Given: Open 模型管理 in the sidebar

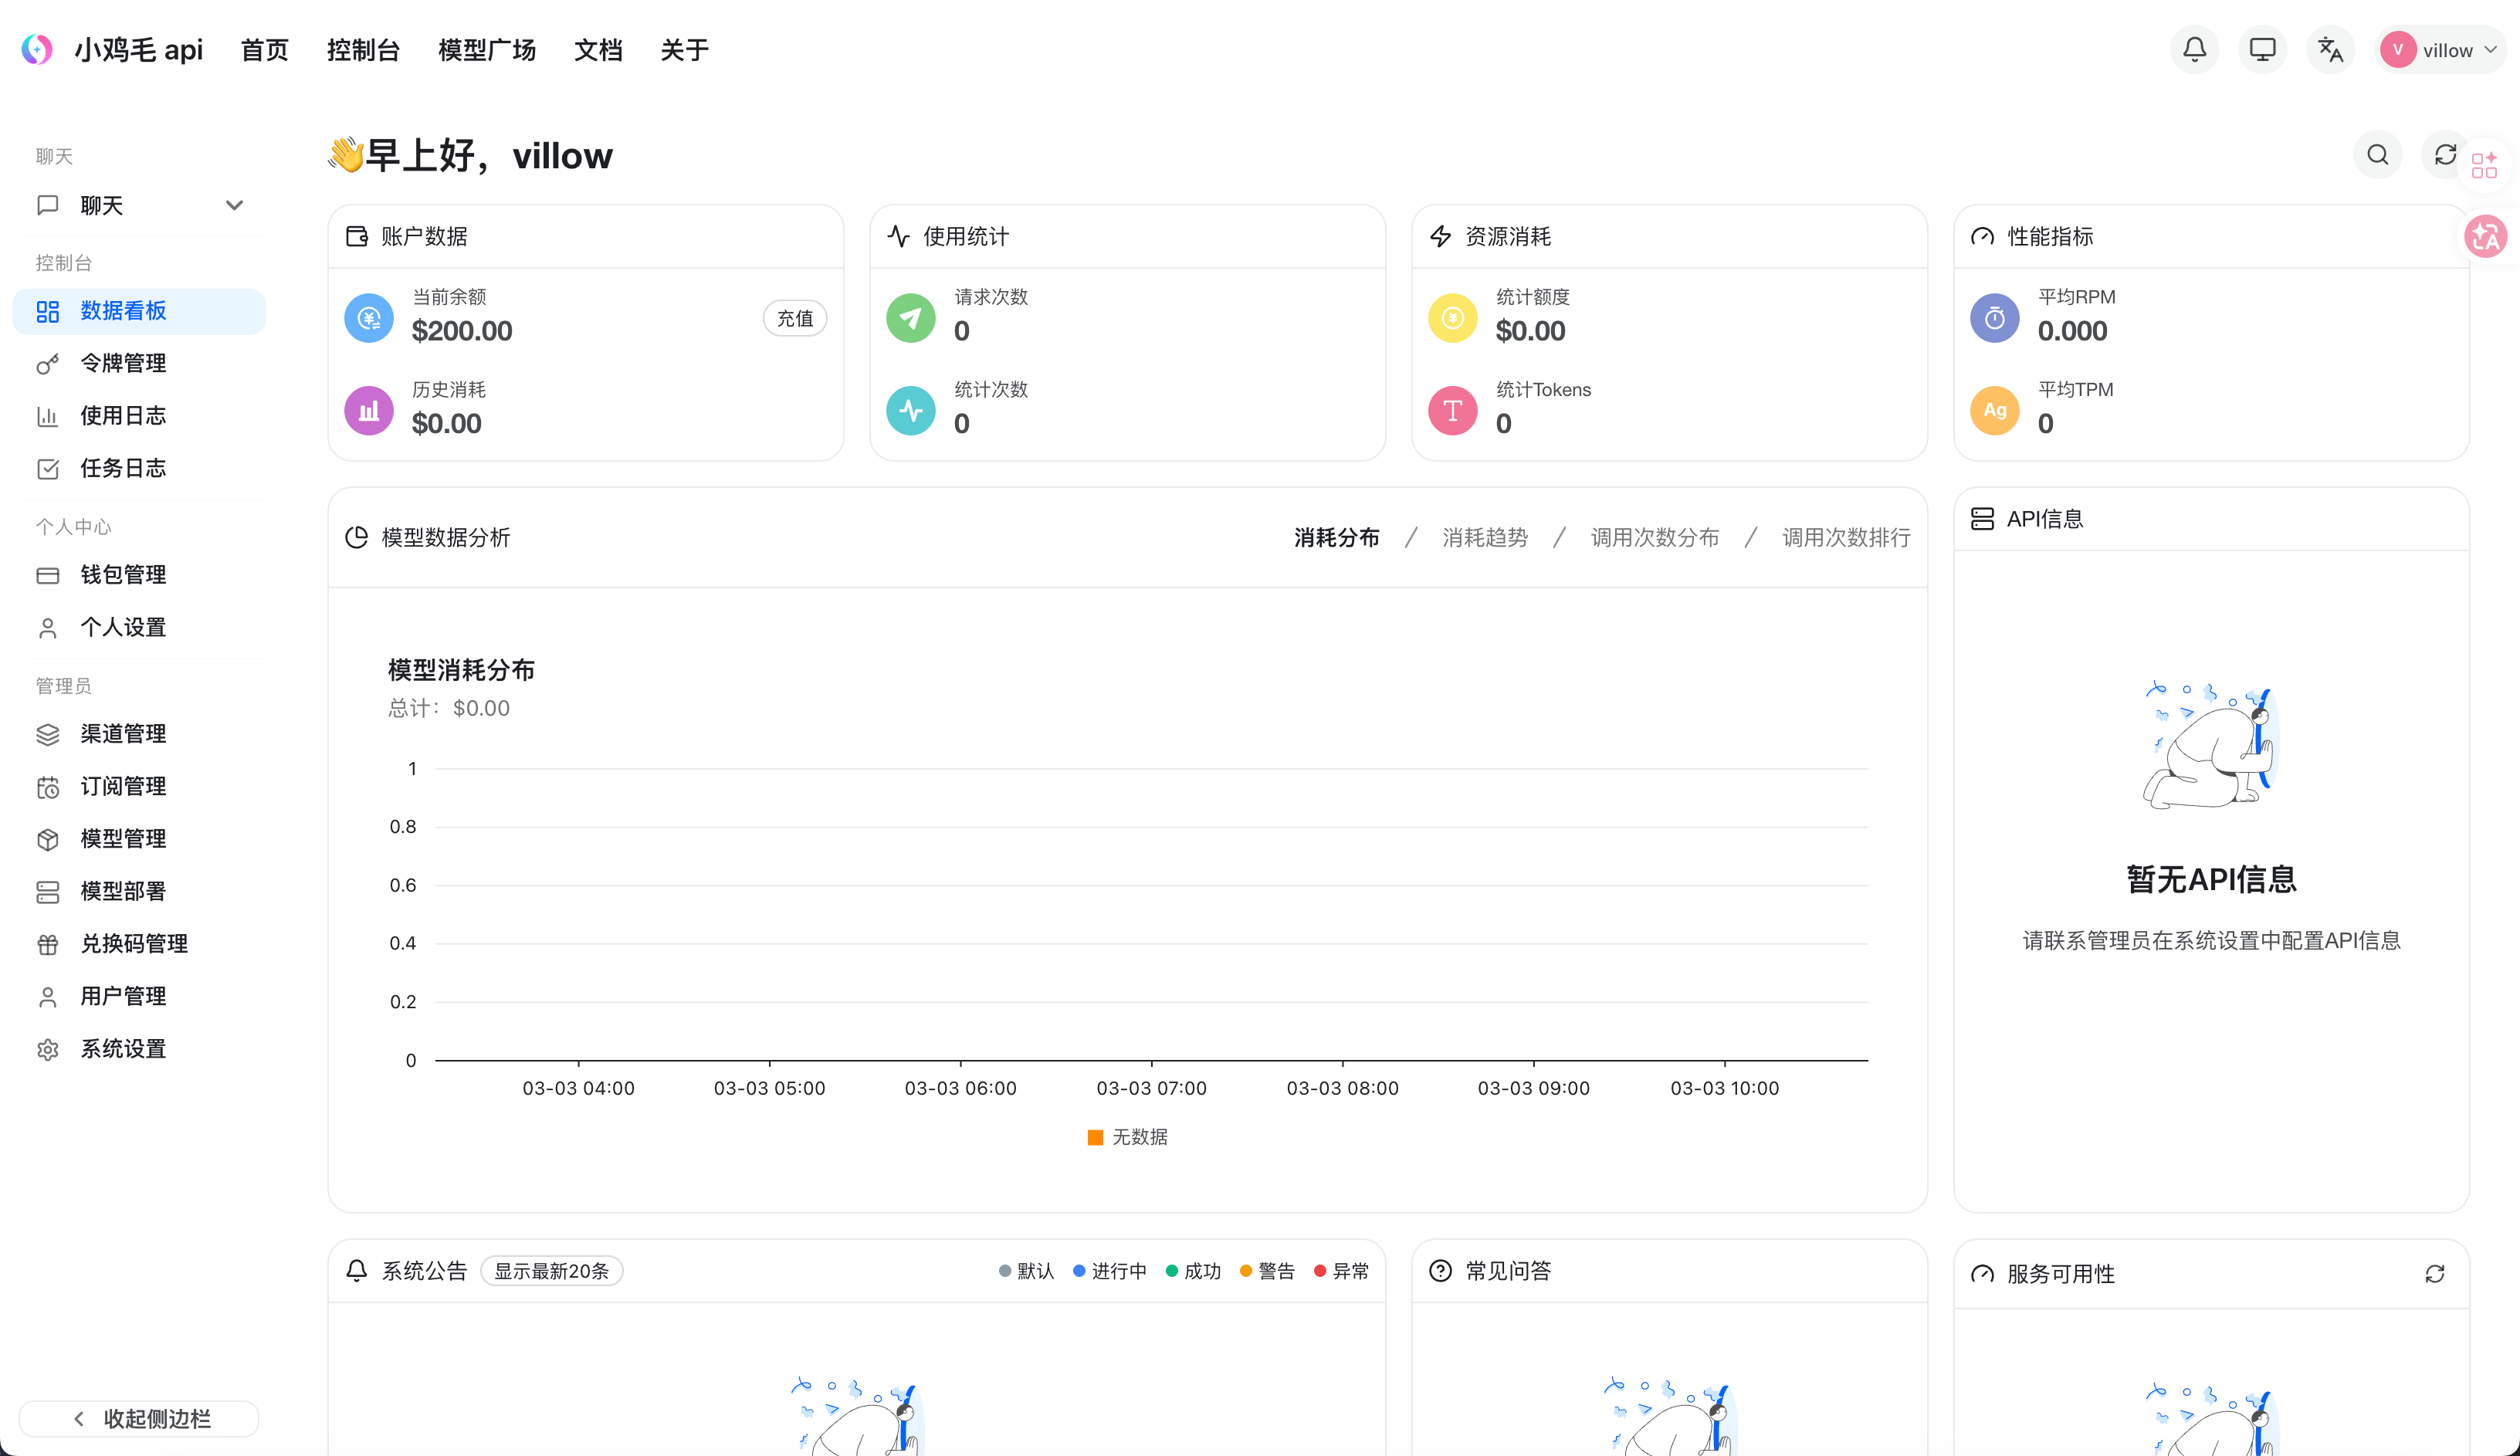Looking at the screenshot, I should pos(139,839).
